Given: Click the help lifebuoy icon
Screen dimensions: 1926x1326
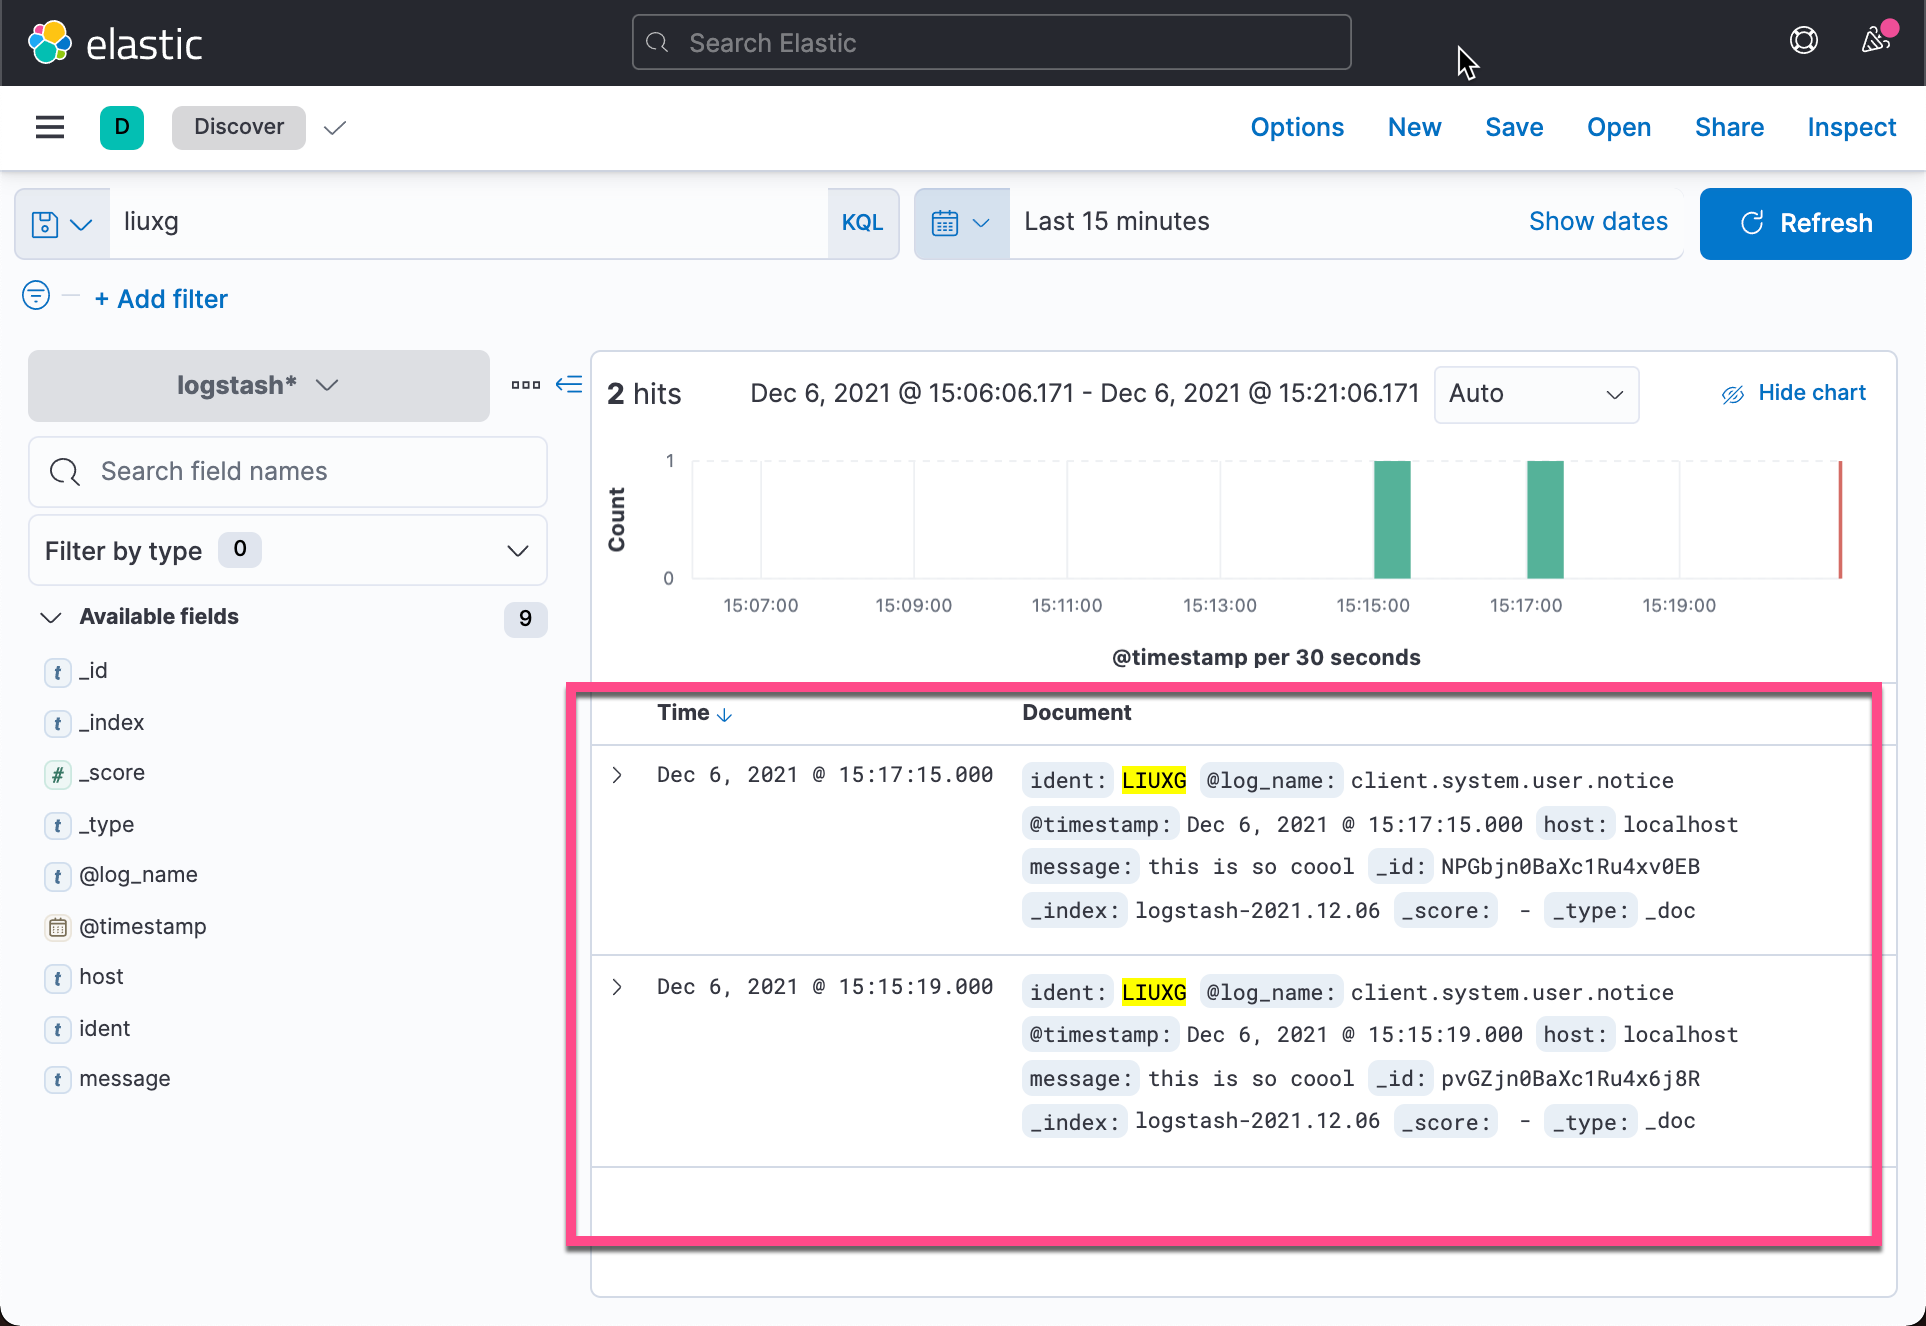Looking at the screenshot, I should 1803,41.
